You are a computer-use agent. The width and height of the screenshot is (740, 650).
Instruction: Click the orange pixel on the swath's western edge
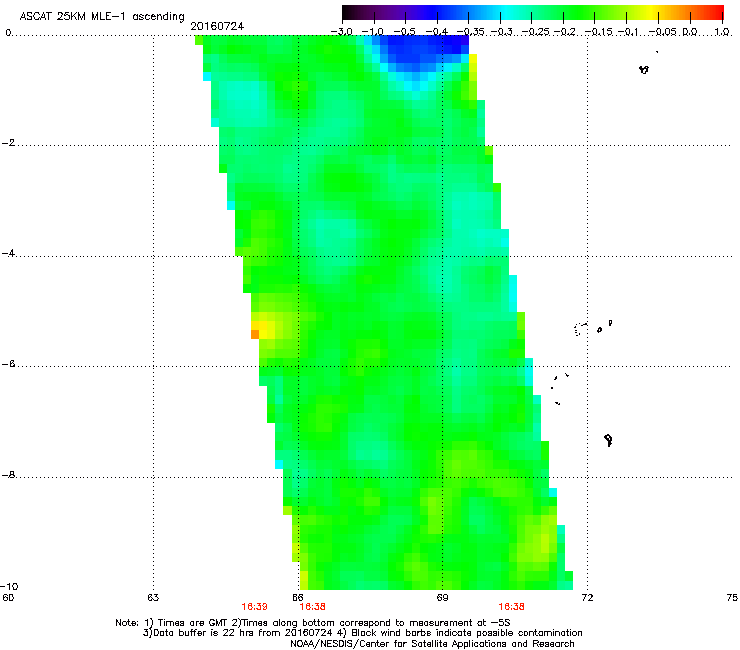[255, 334]
